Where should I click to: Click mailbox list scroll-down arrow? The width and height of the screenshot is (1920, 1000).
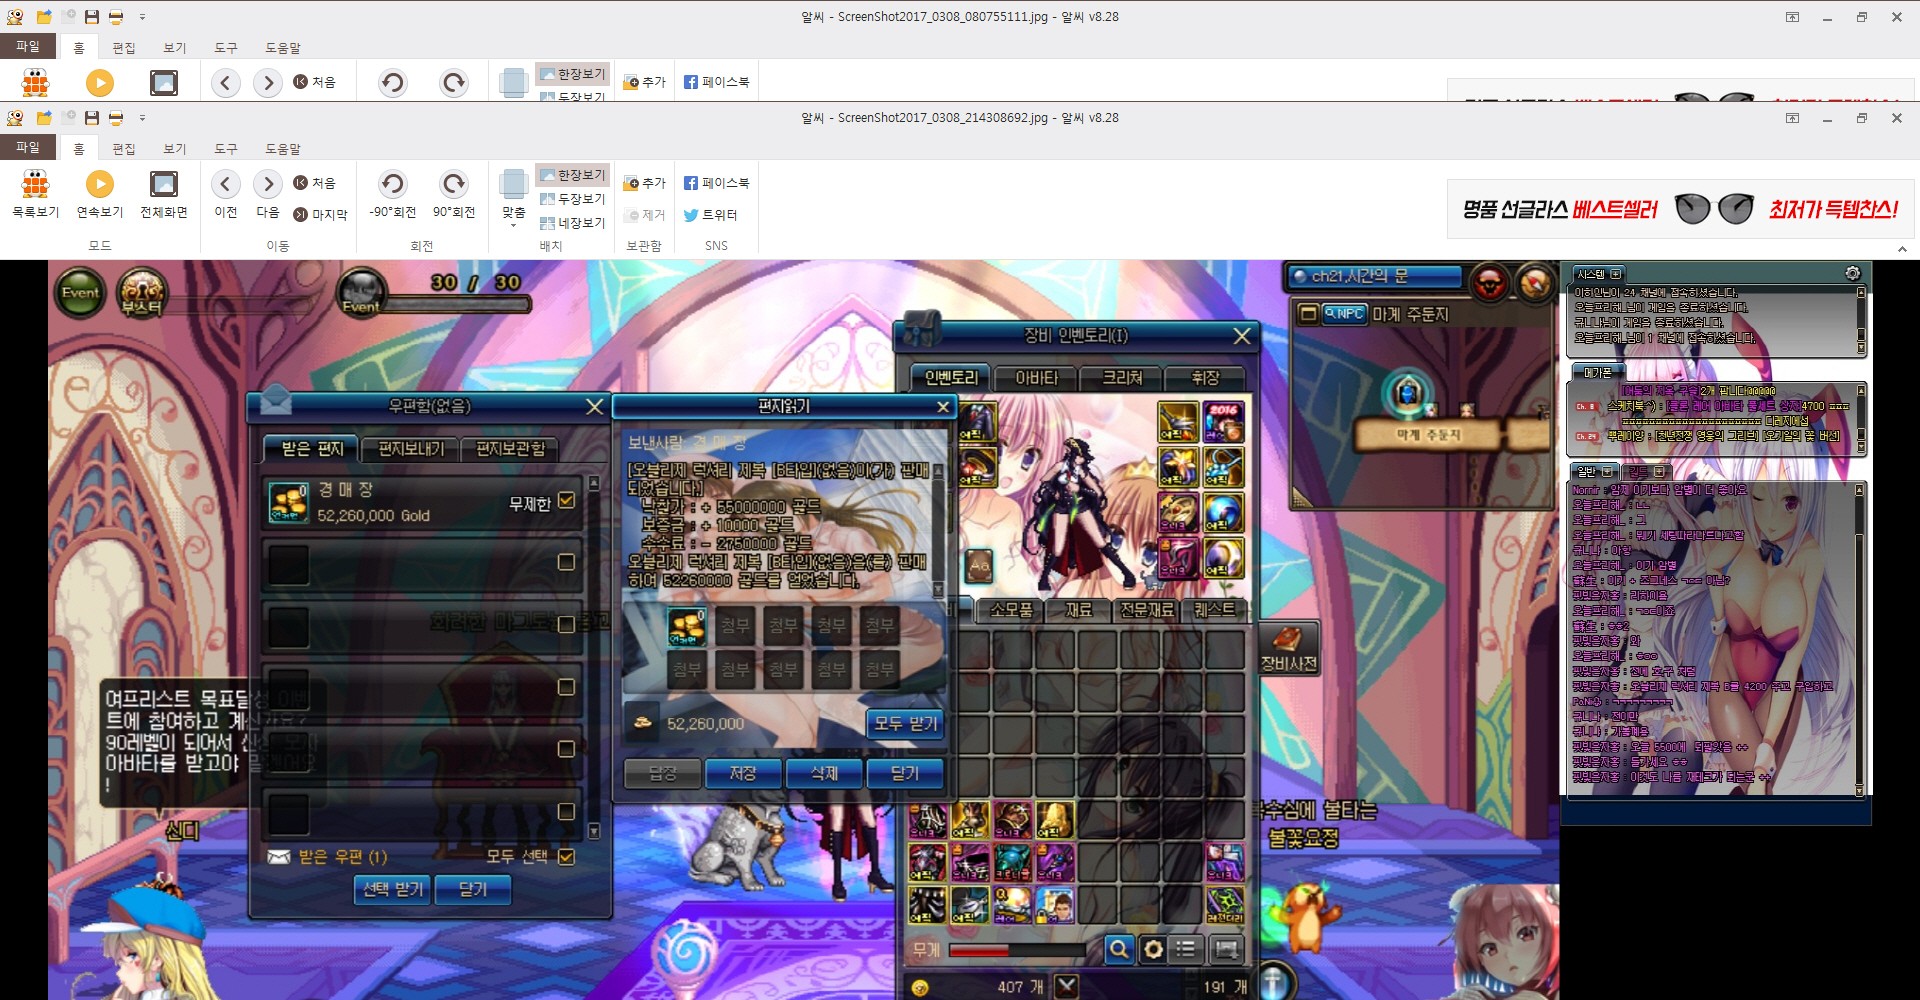pyautogui.click(x=594, y=831)
